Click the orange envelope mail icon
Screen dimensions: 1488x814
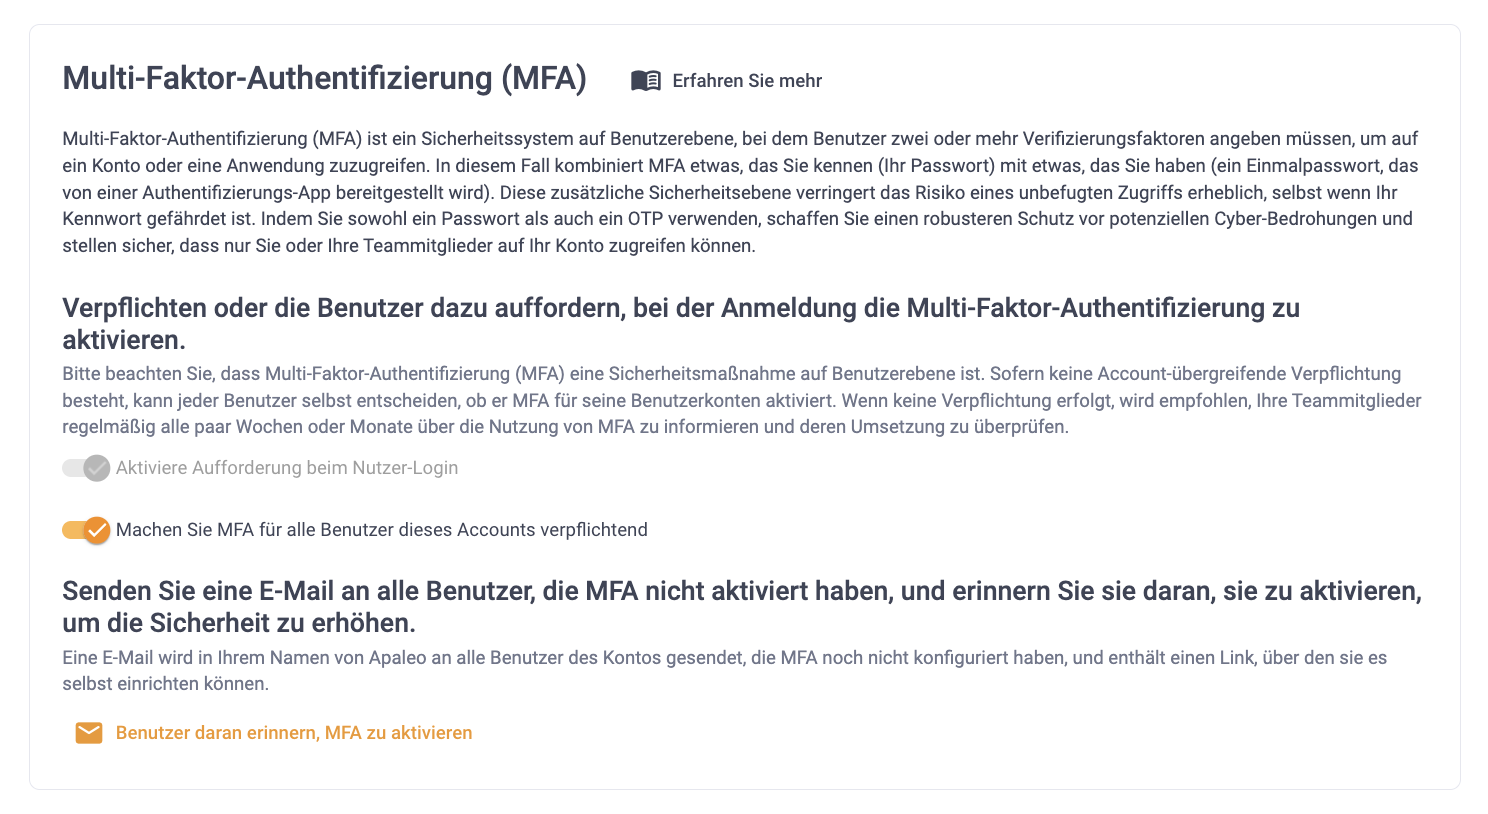point(89,733)
